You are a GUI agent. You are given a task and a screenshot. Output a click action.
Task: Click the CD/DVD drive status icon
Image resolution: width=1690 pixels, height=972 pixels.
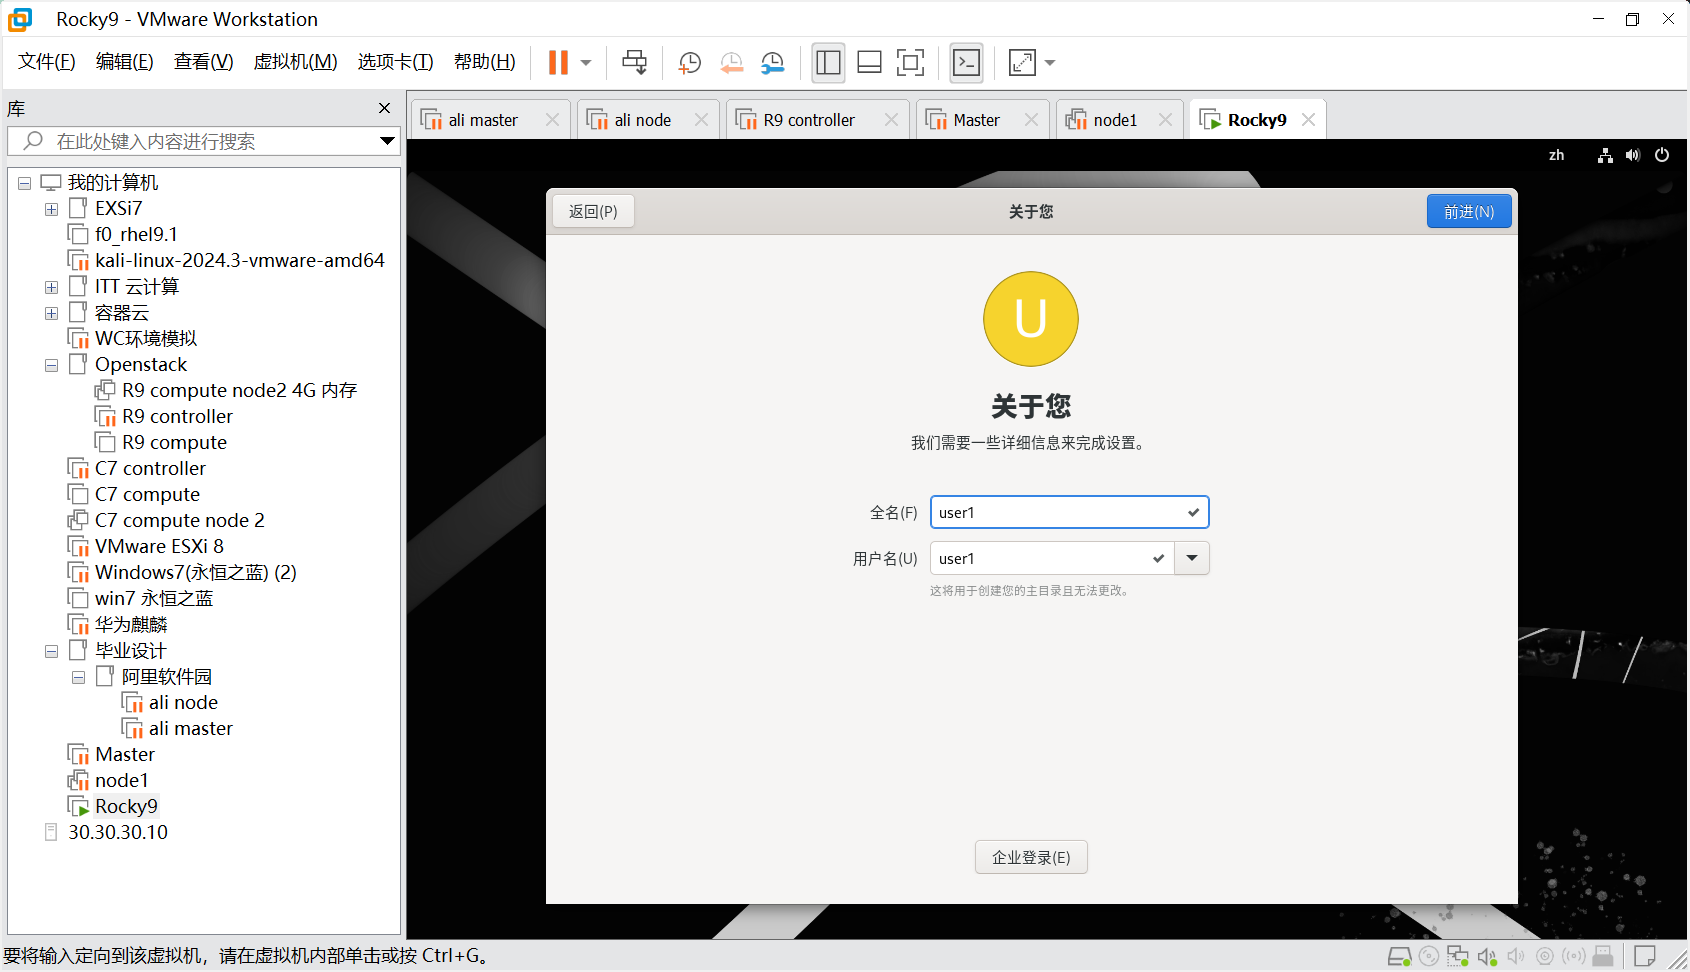click(x=1429, y=956)
